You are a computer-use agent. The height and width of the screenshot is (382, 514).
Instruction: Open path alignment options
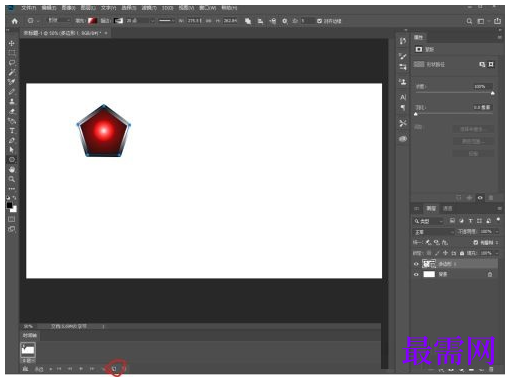260,21
